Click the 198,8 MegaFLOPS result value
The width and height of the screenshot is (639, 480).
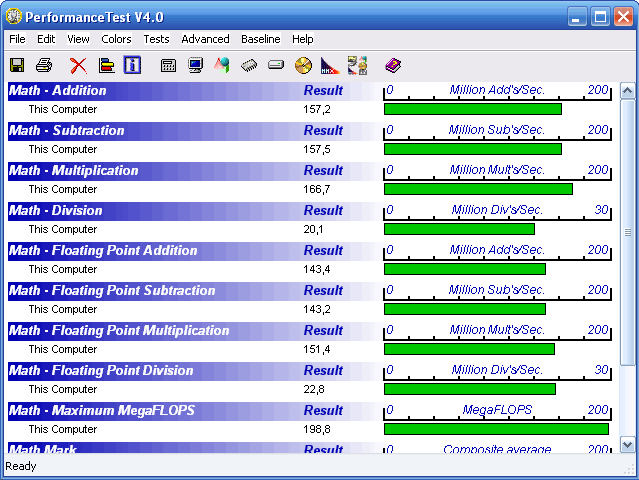(x=317, y=429)
